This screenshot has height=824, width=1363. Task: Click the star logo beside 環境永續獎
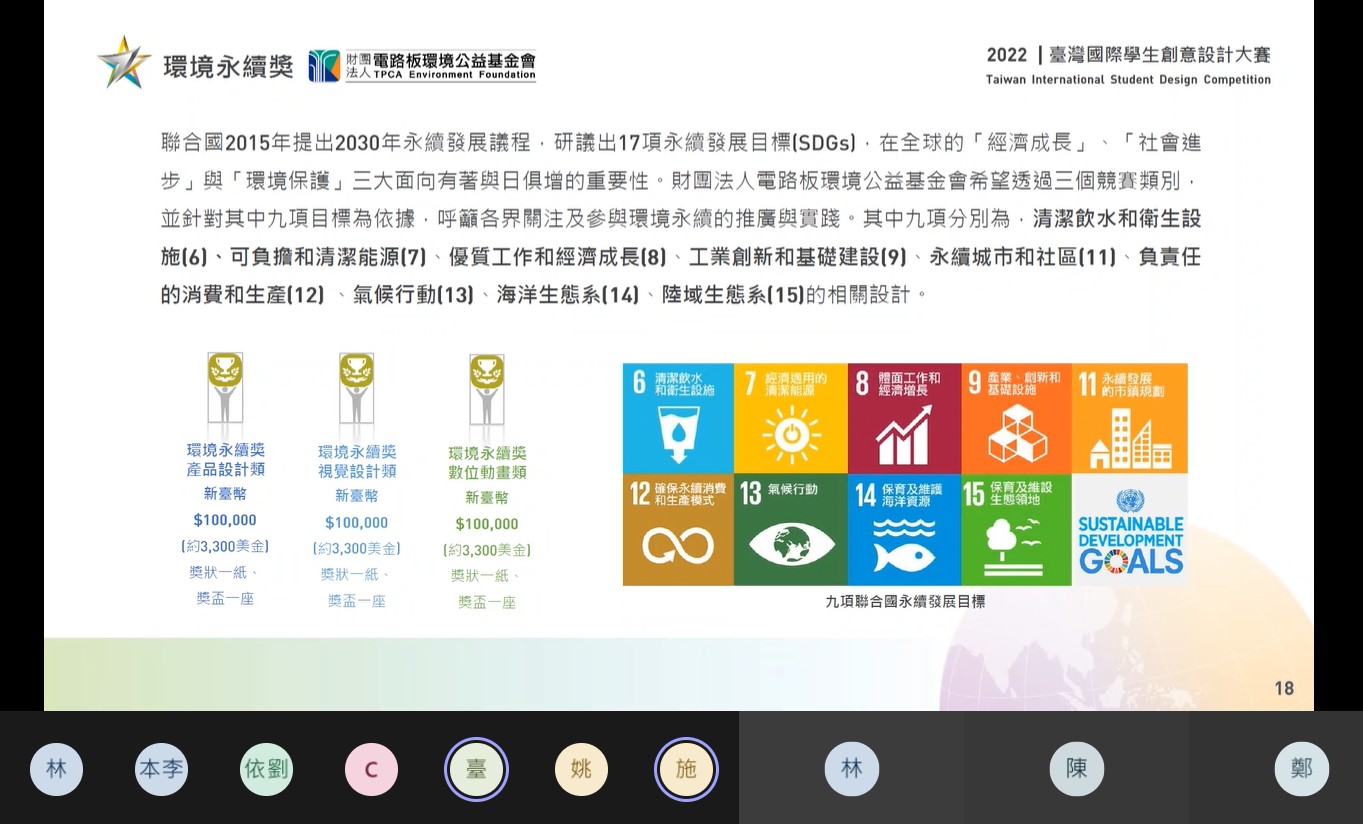124,63
